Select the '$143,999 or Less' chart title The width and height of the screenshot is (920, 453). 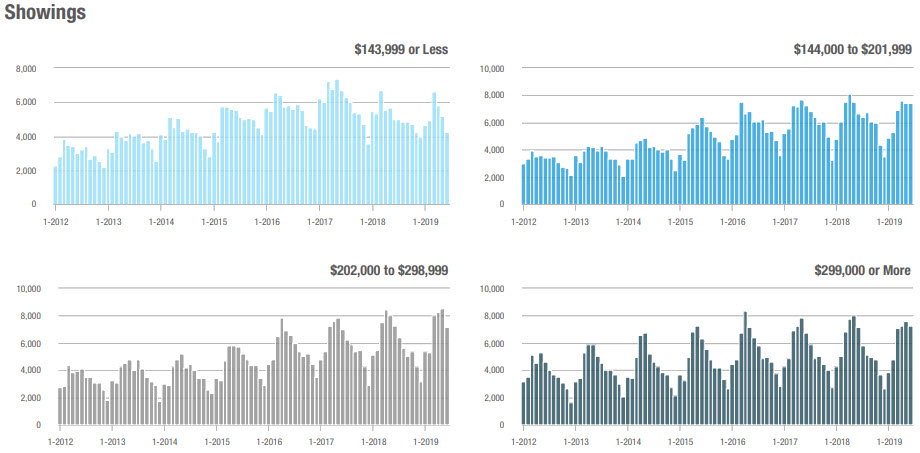[x=401, y=49]
